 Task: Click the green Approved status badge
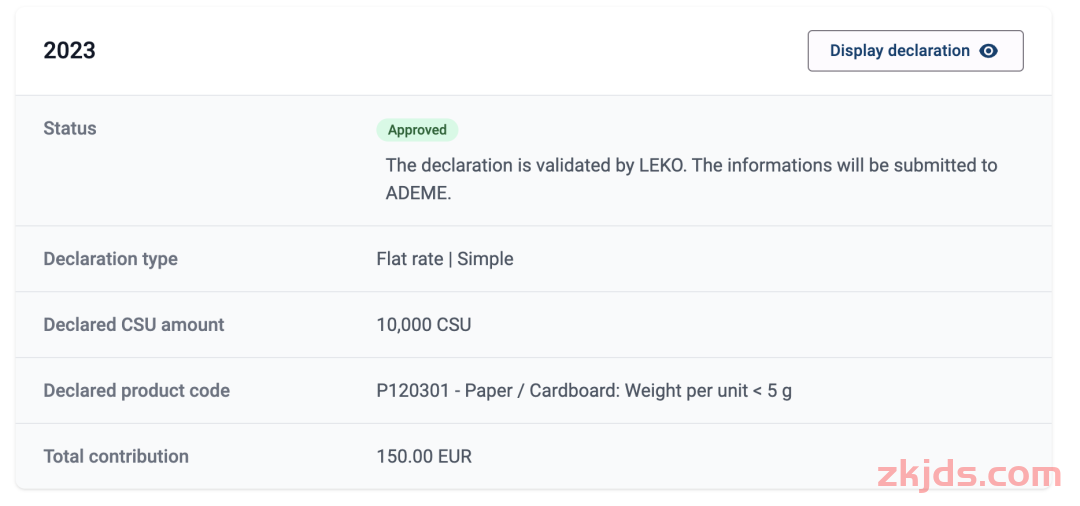pyautogui.click(x=417, y=130)
